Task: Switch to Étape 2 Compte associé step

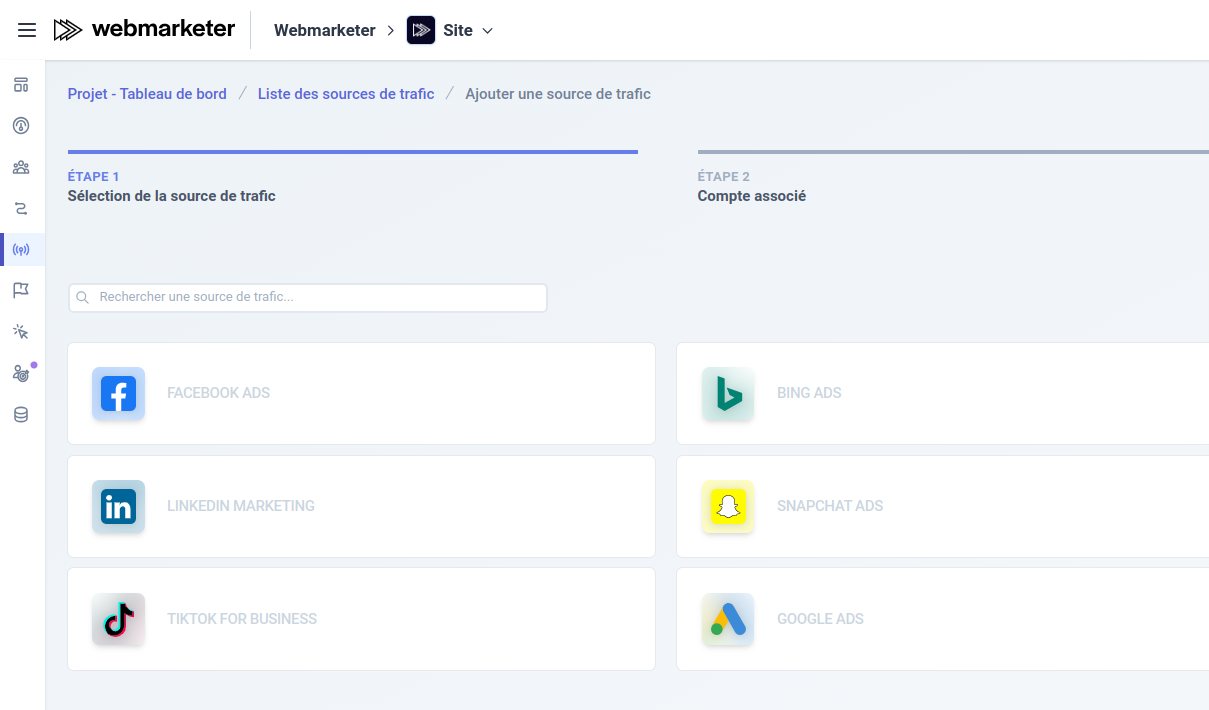Action: tap(751, 186)
